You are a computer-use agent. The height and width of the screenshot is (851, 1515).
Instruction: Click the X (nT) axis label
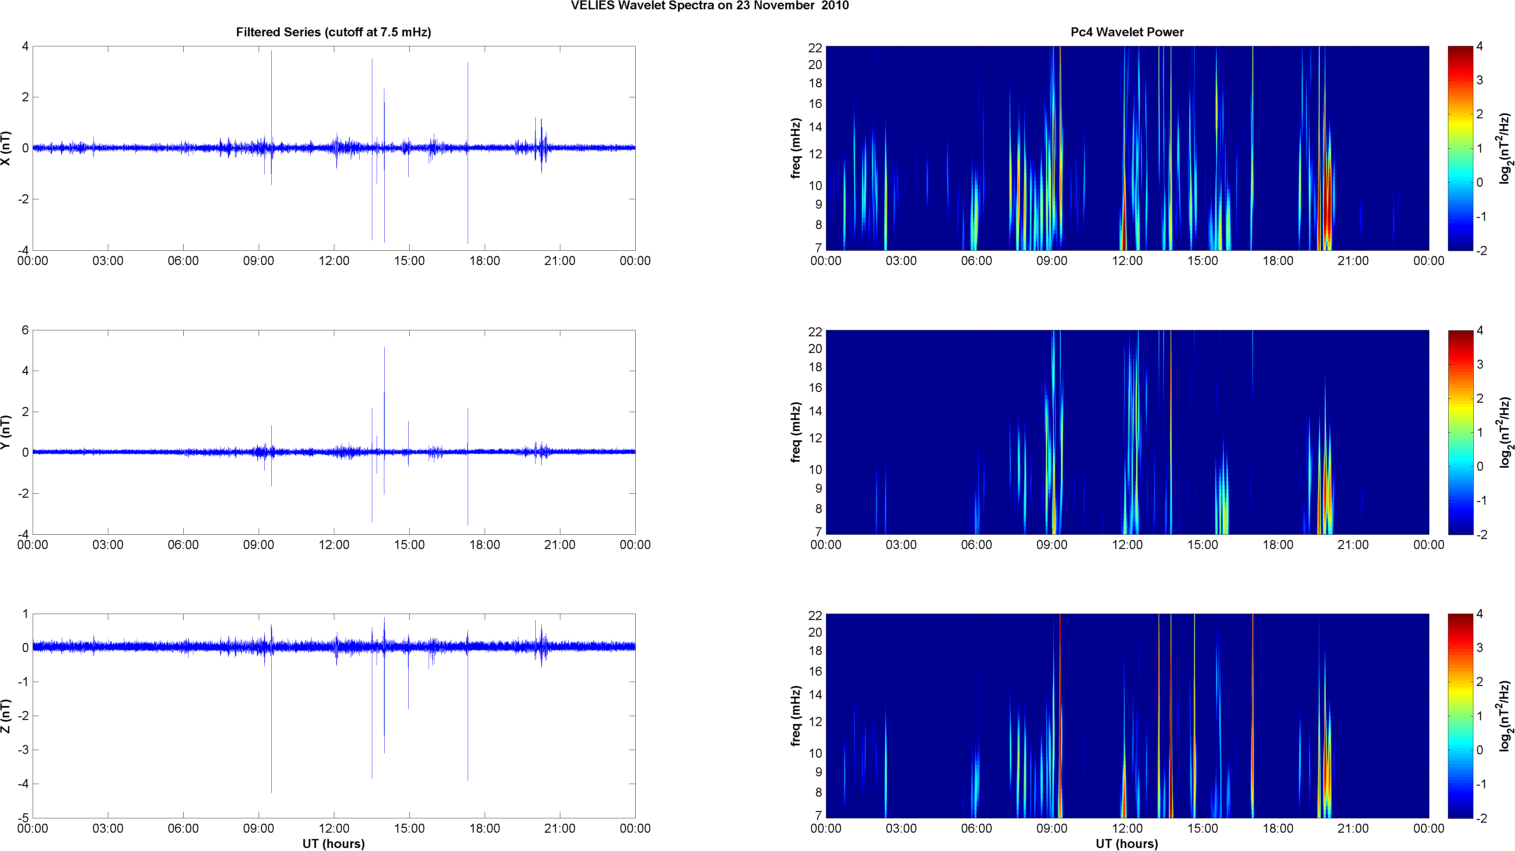pyautogui.click(x=7, y=148)
